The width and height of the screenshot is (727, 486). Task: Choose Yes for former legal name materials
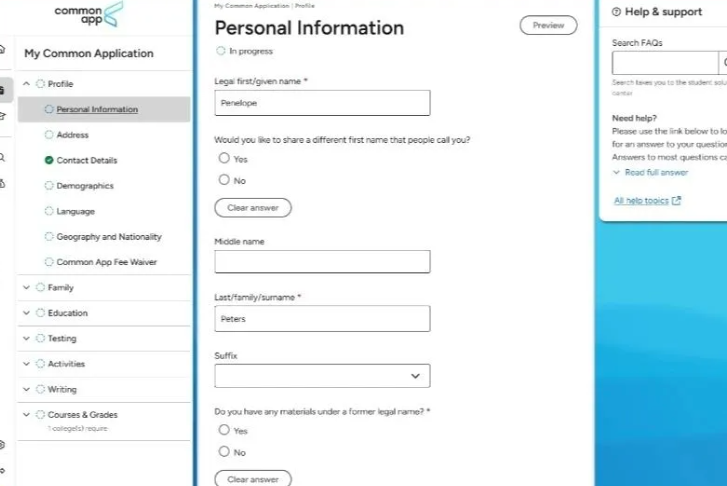click(224, 430)
